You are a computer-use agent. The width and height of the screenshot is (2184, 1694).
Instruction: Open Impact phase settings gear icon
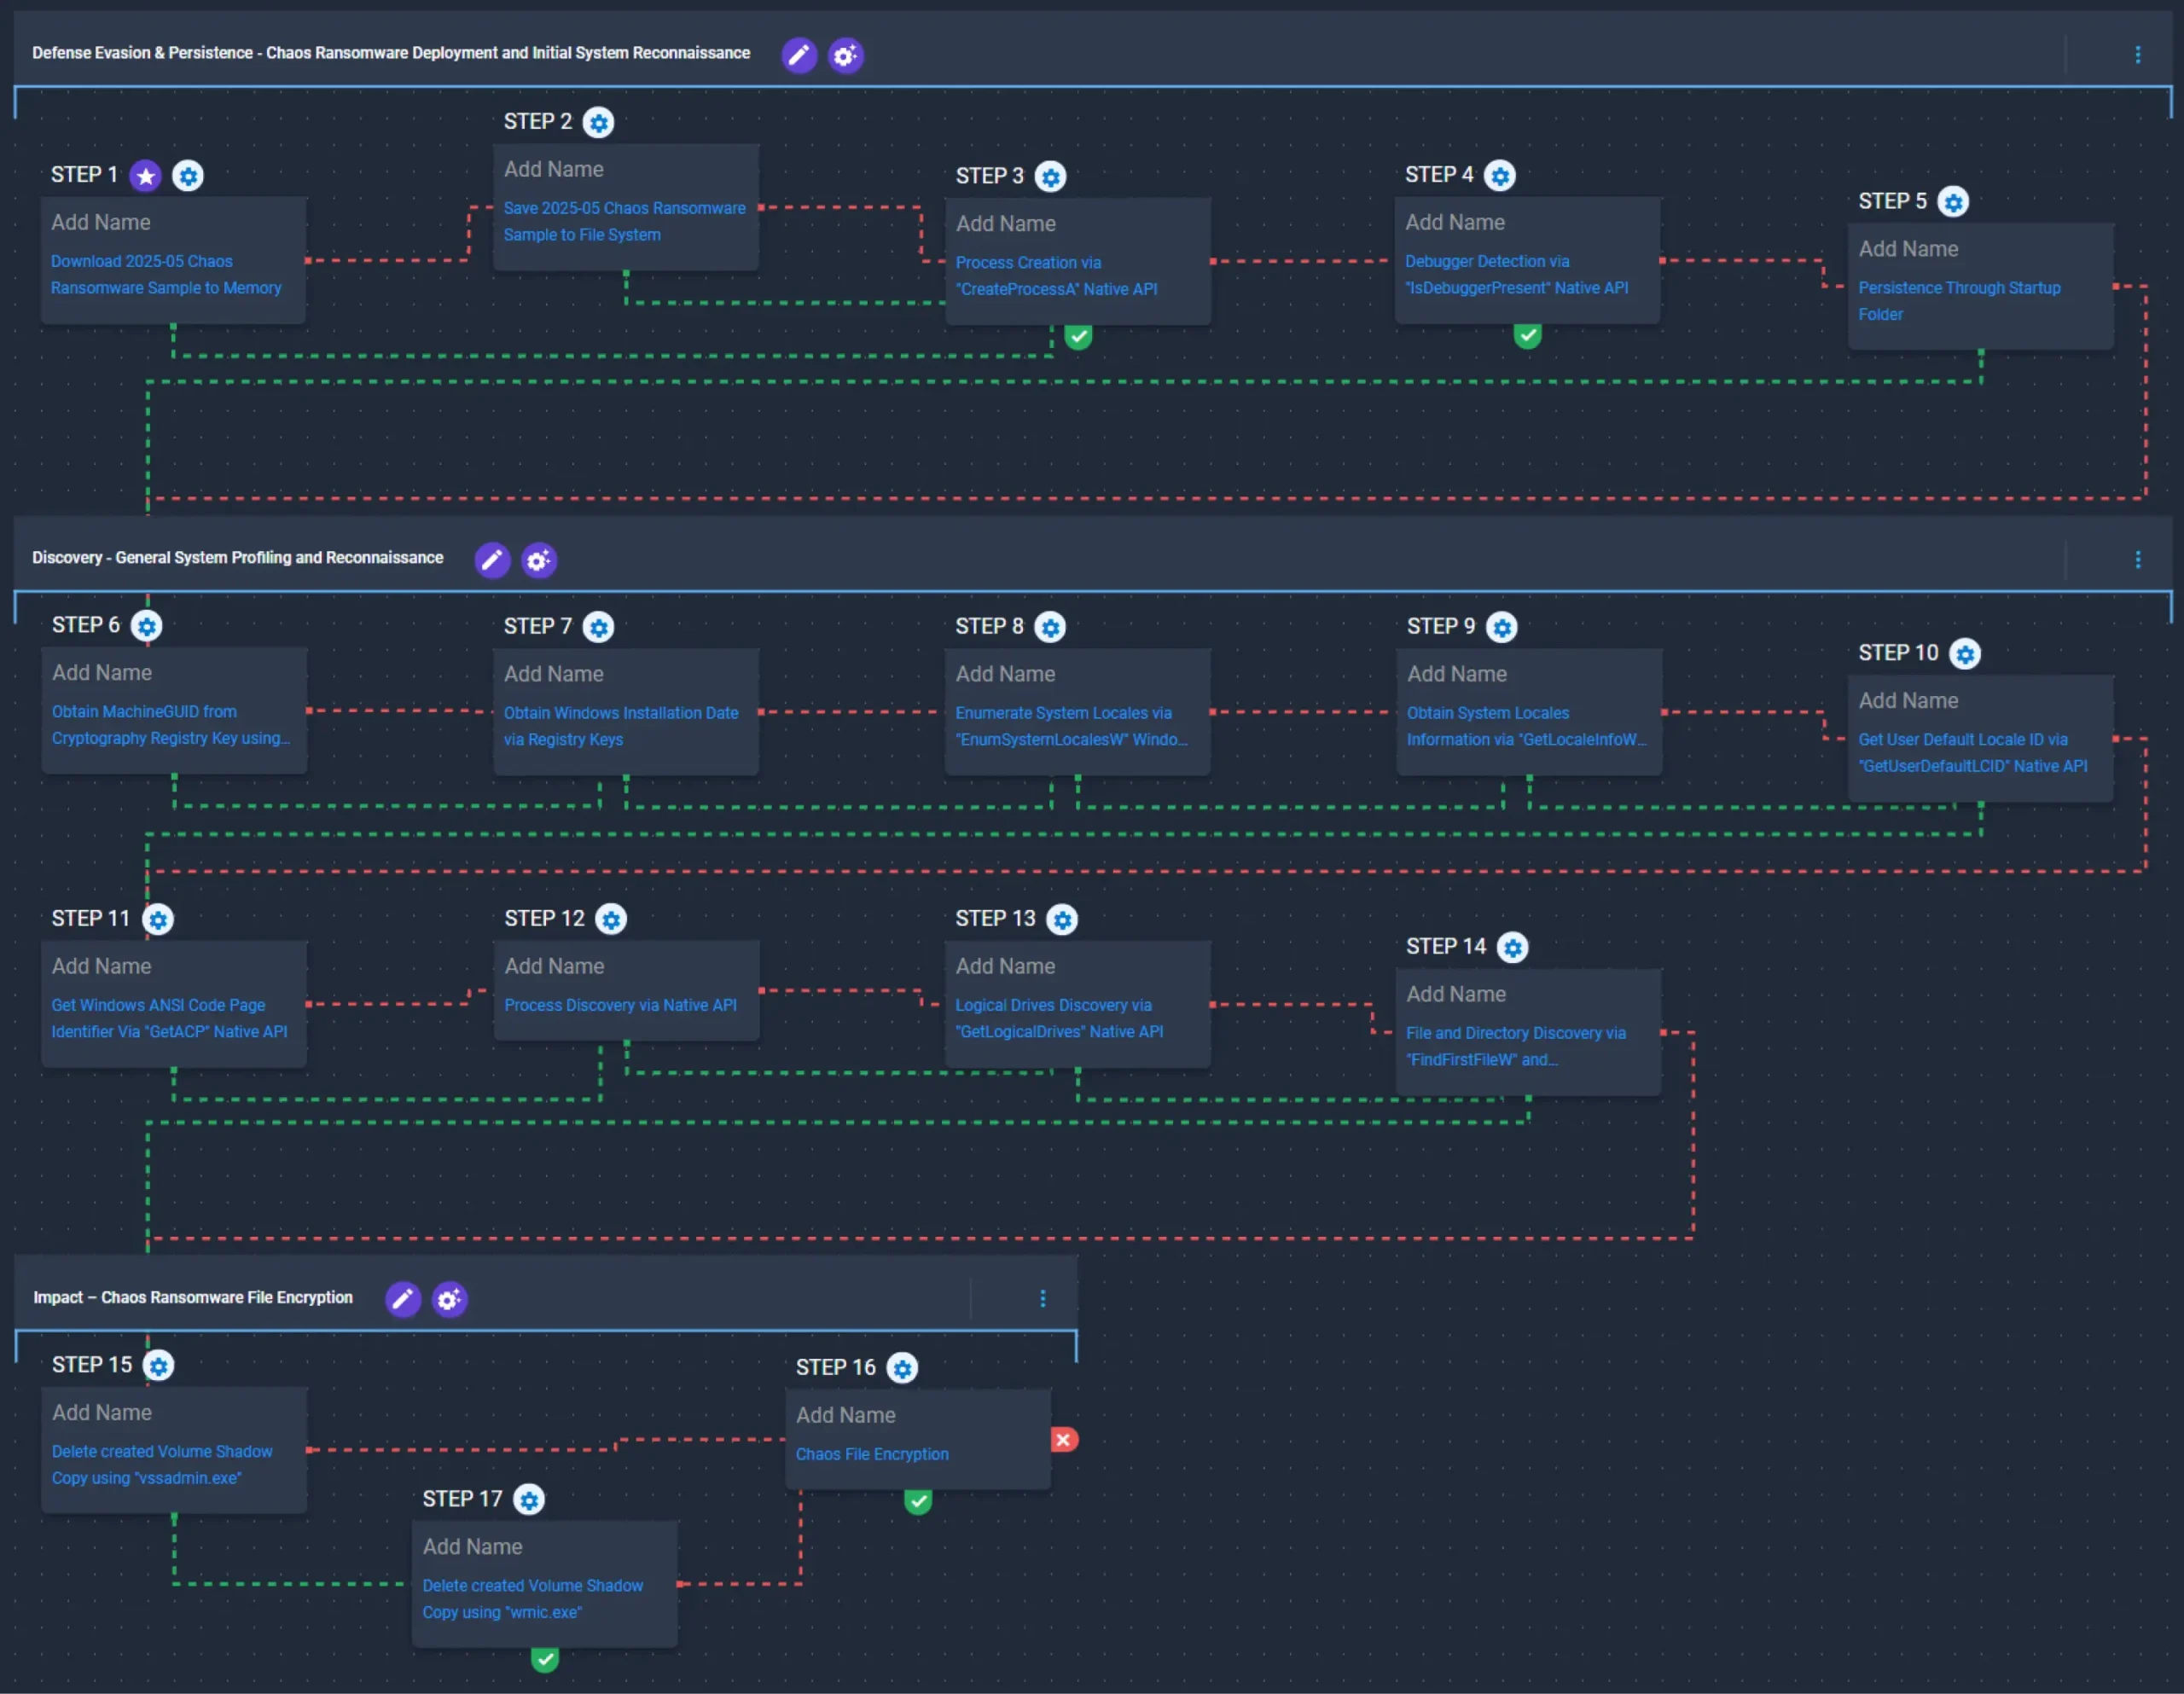(450, 1300)
